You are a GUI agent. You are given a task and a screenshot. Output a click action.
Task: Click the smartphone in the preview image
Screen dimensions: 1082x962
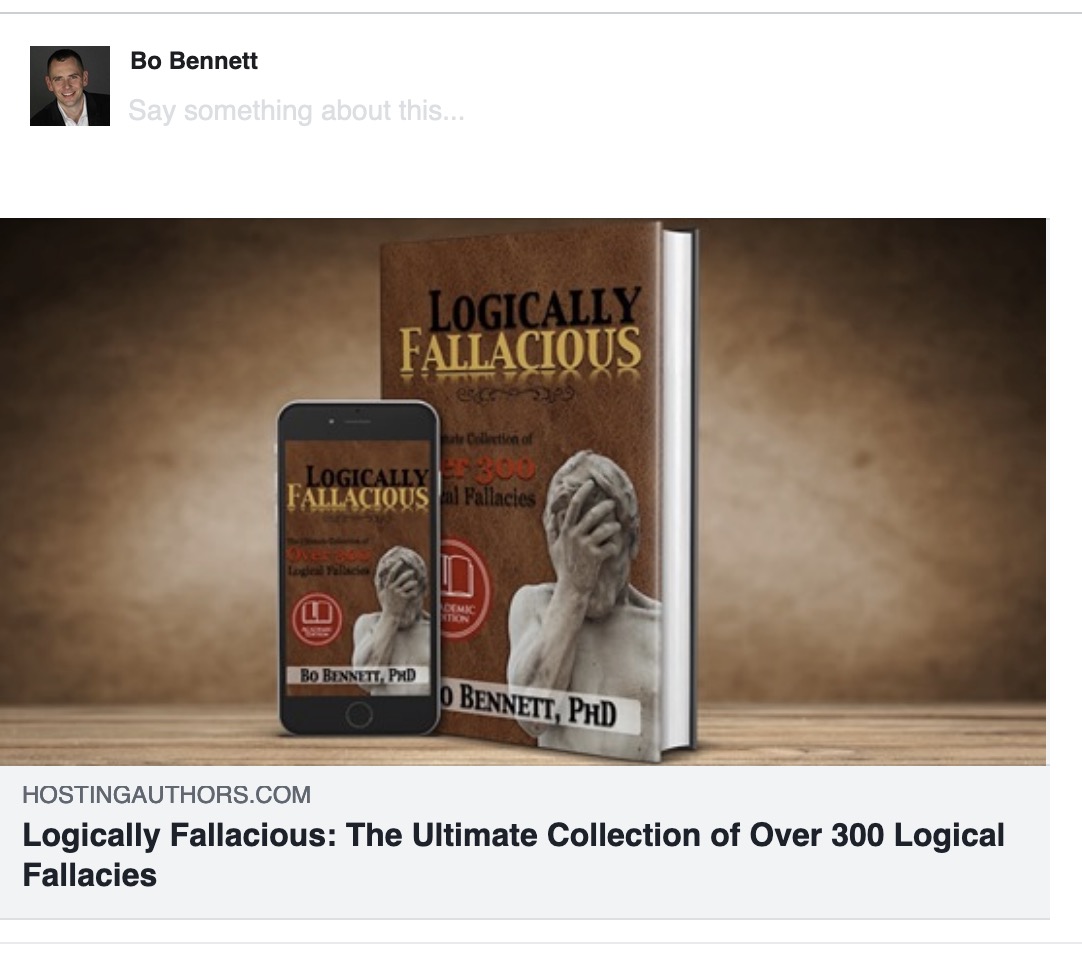pos(358,568)
